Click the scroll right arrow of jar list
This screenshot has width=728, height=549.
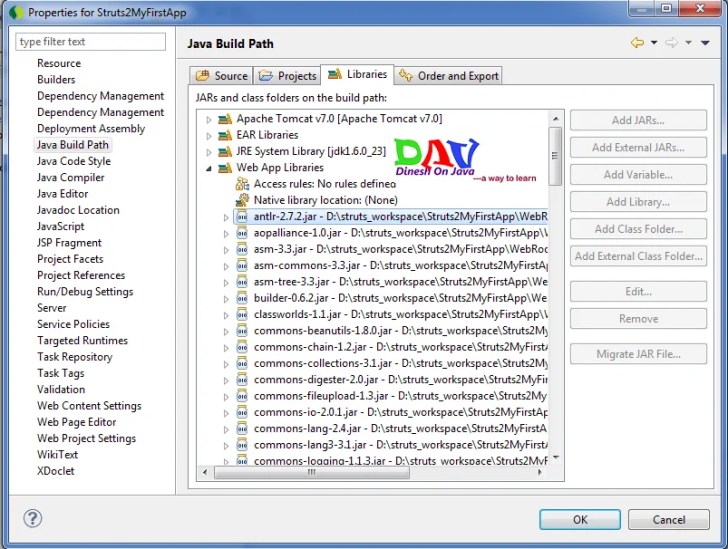tap(540, 472)
